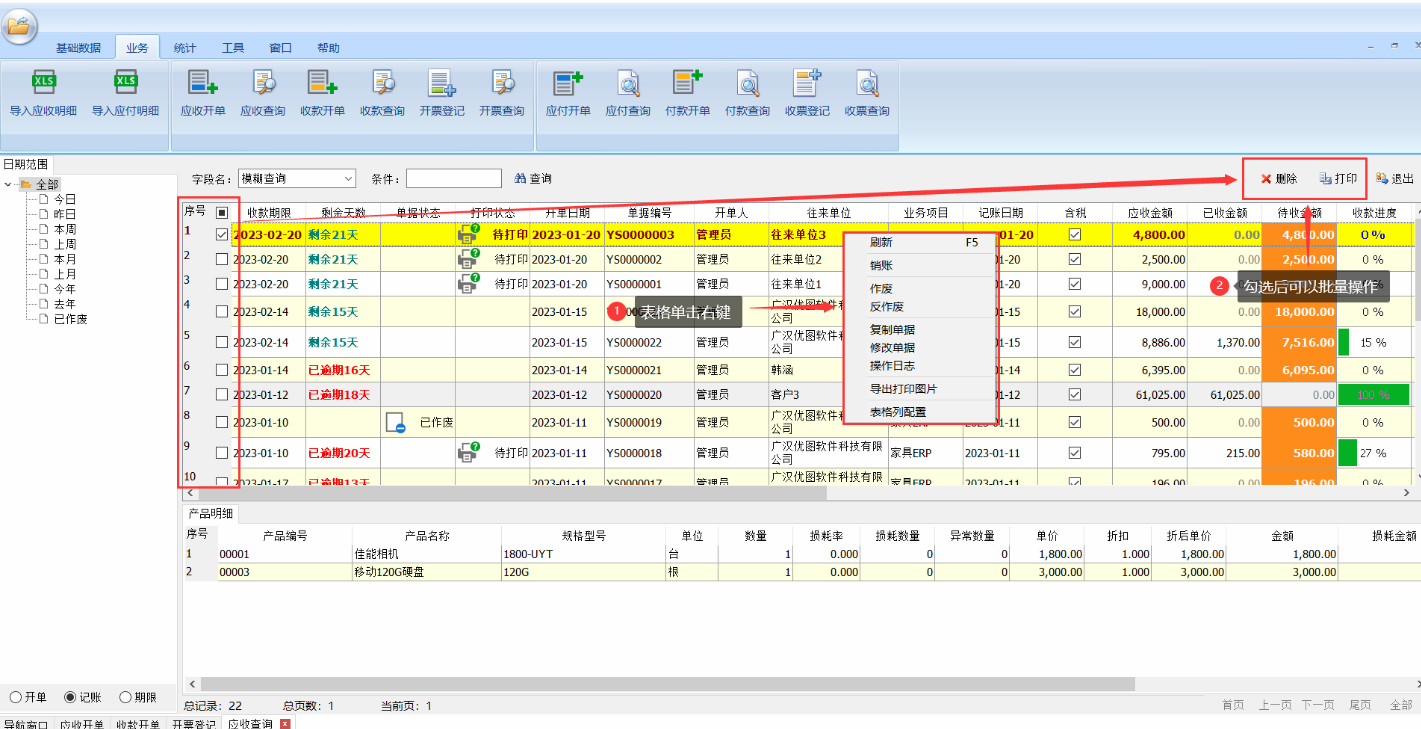Select 已作废 in date range tree
1421x729 pixels.
(70, 319)
